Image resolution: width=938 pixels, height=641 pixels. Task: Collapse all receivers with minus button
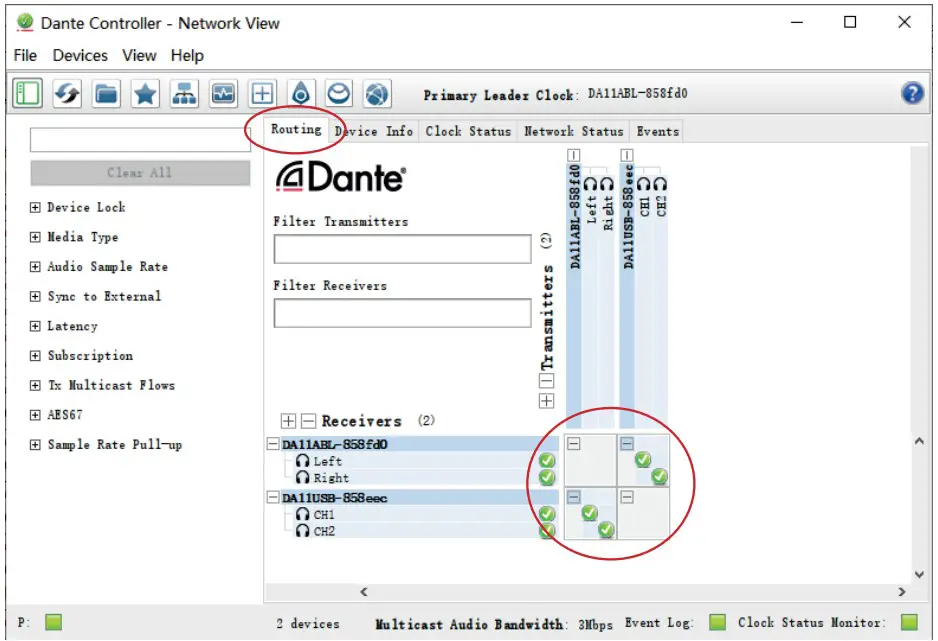click(308, 421)
